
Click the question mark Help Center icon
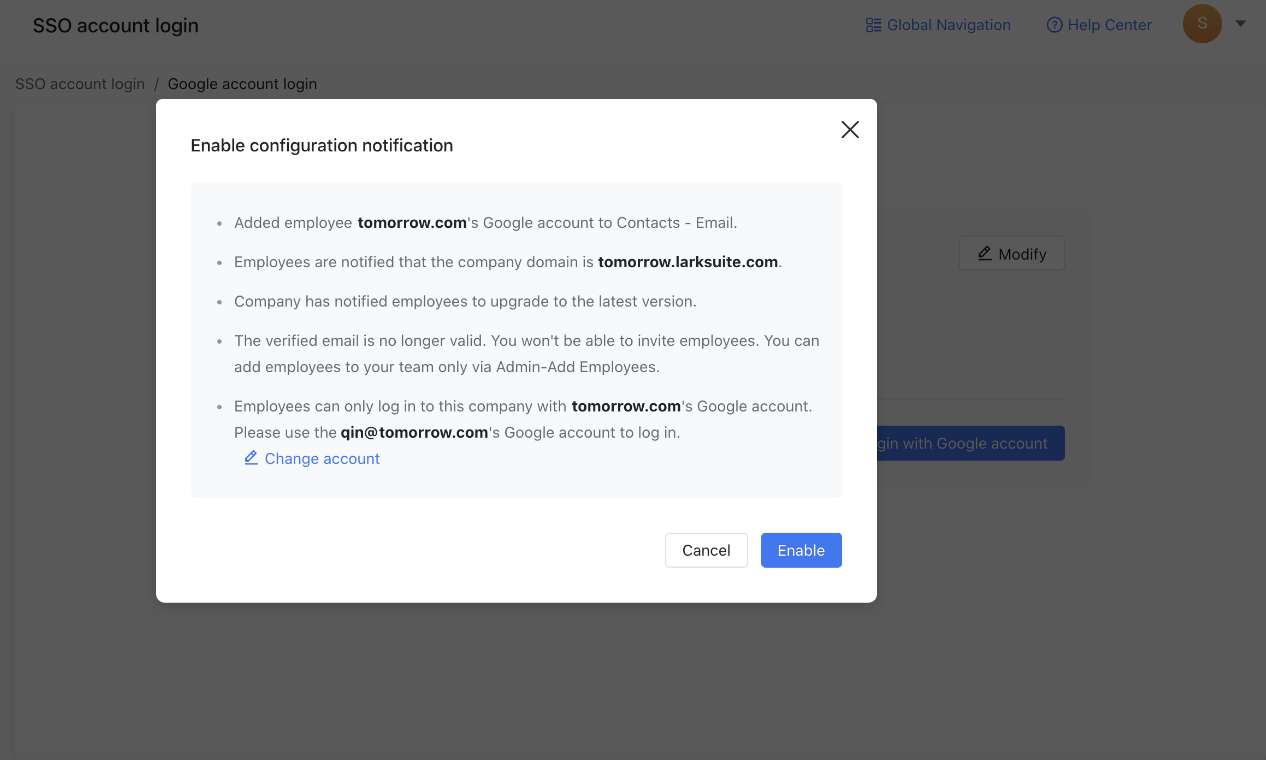point(1053,24)
